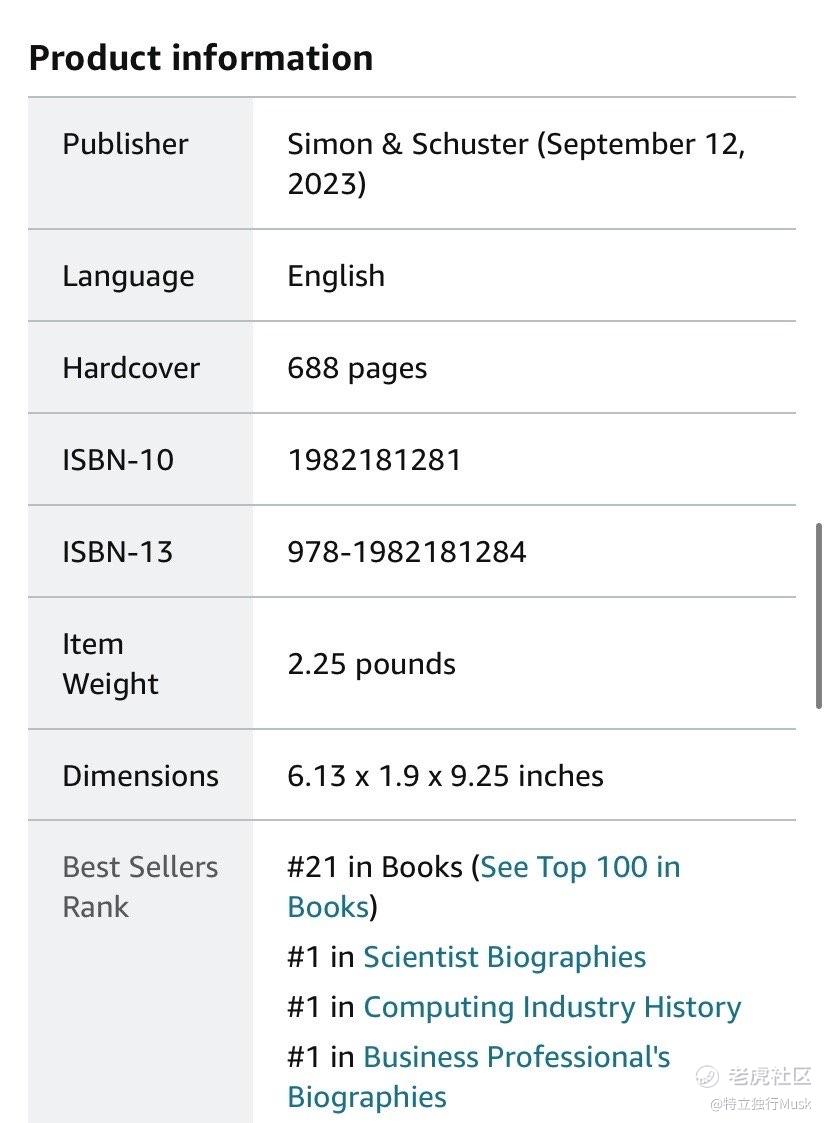
Task: Click the 2.25 pounds weight value
Action: (371, 664)
